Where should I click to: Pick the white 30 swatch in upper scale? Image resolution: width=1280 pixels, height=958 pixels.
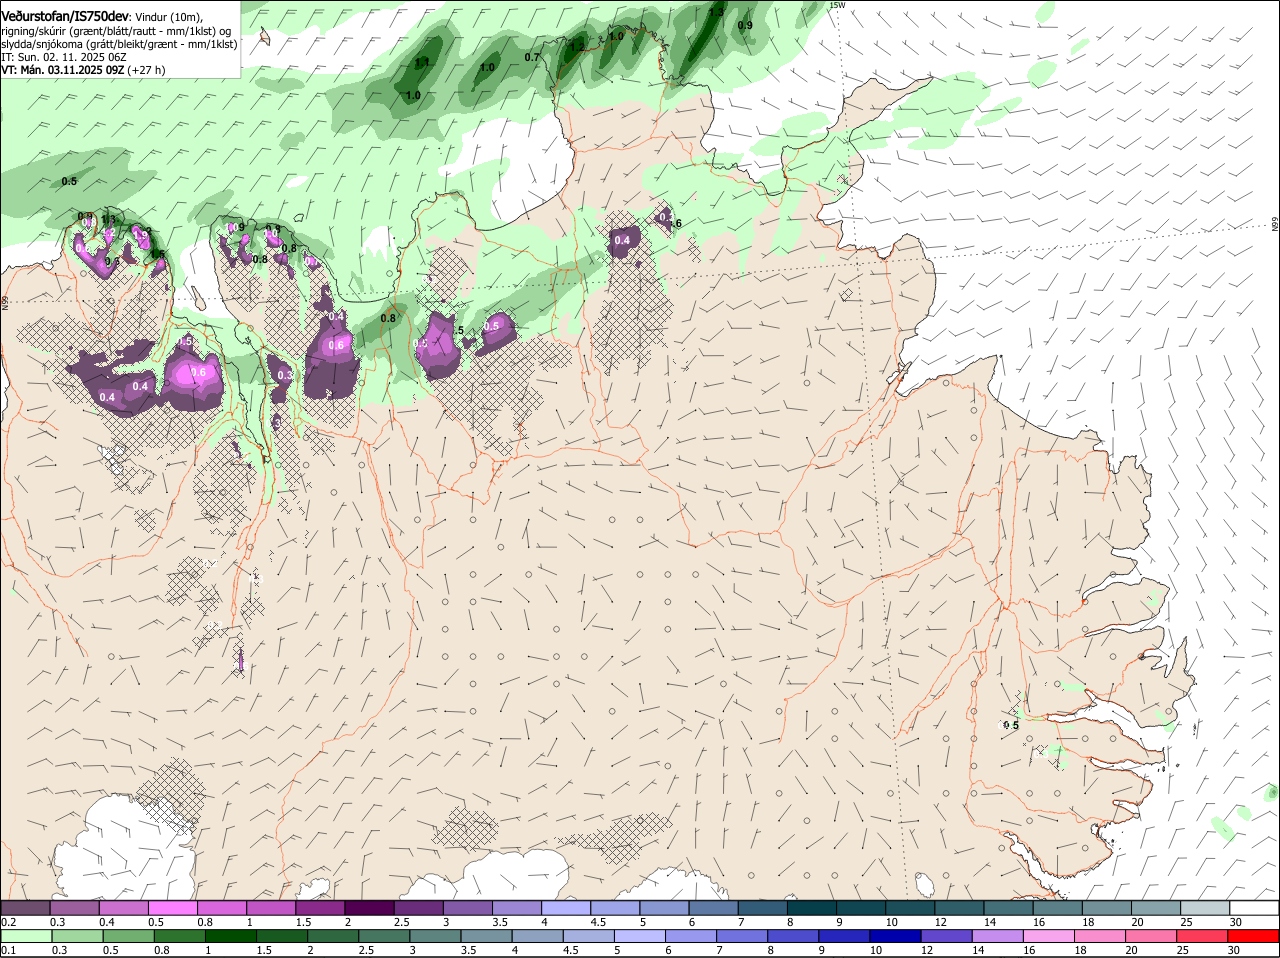(x=1254, y=908)
